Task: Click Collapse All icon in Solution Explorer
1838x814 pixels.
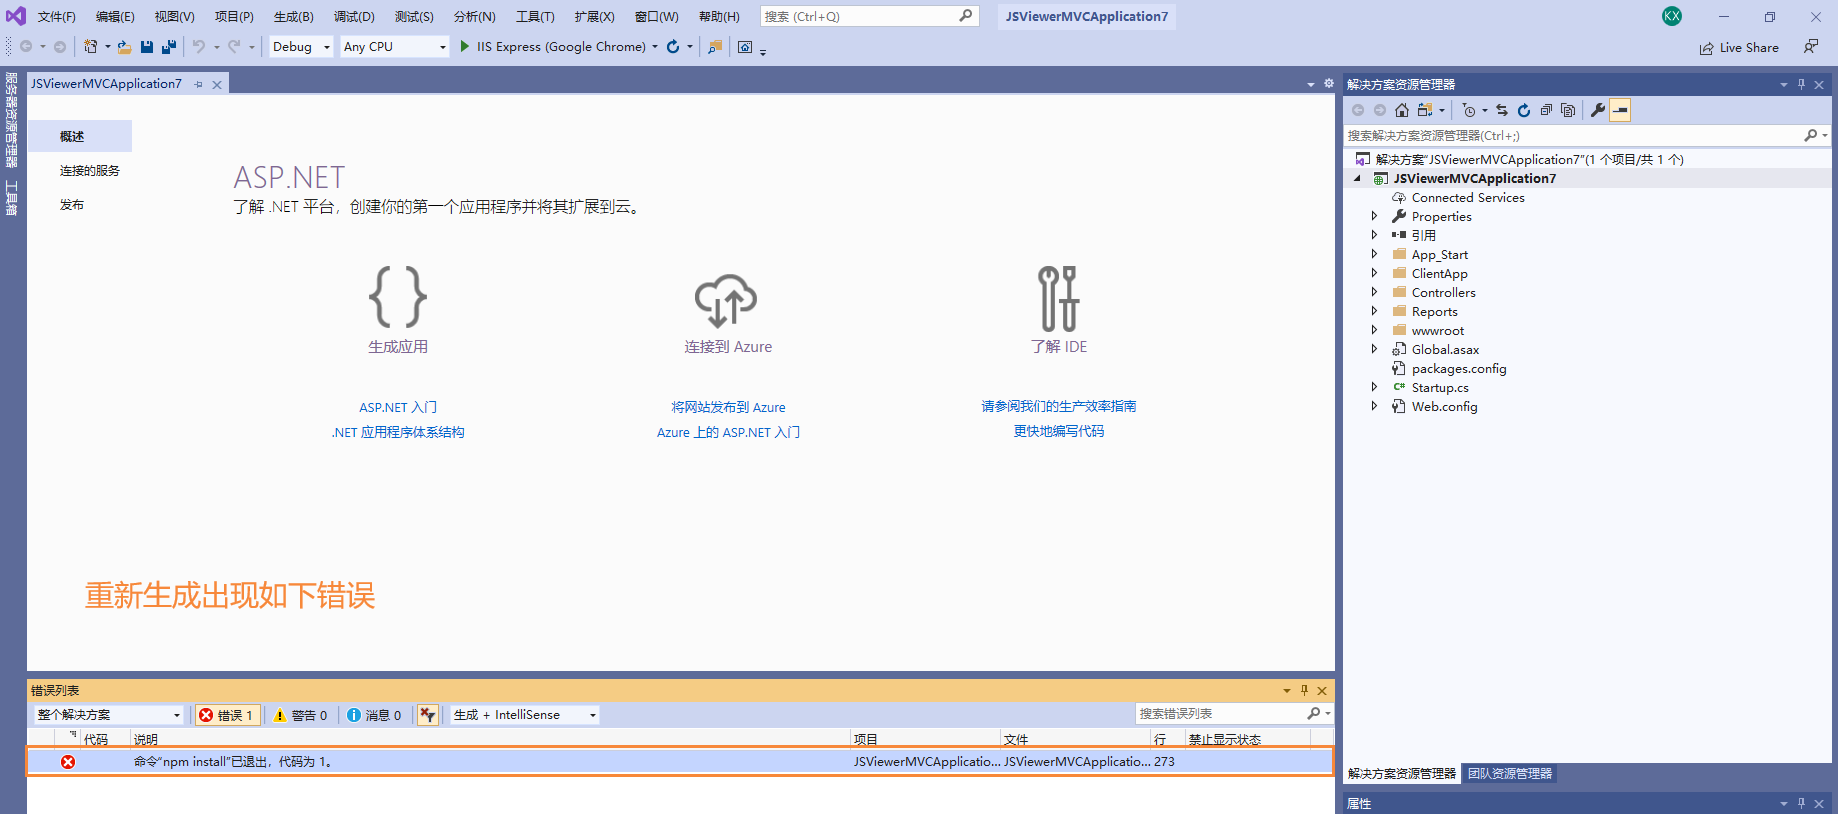Action: click(1546, 110)
